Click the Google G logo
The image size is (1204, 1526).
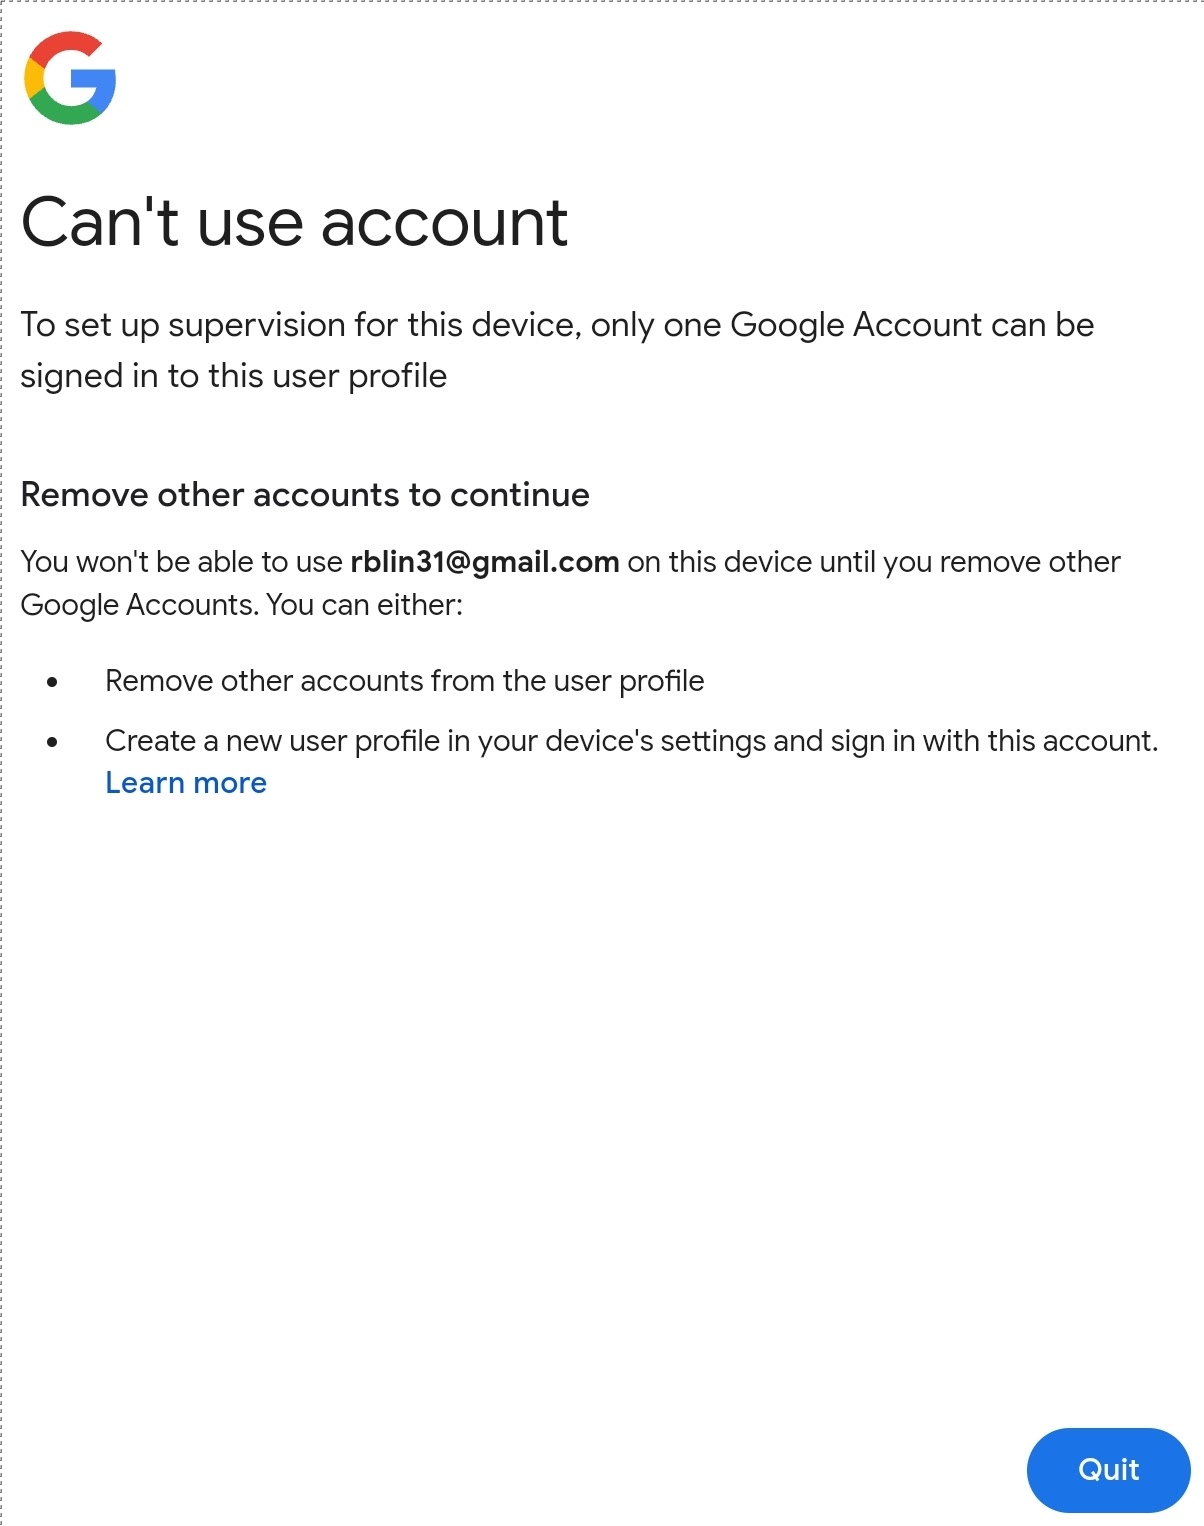(70, 78)
